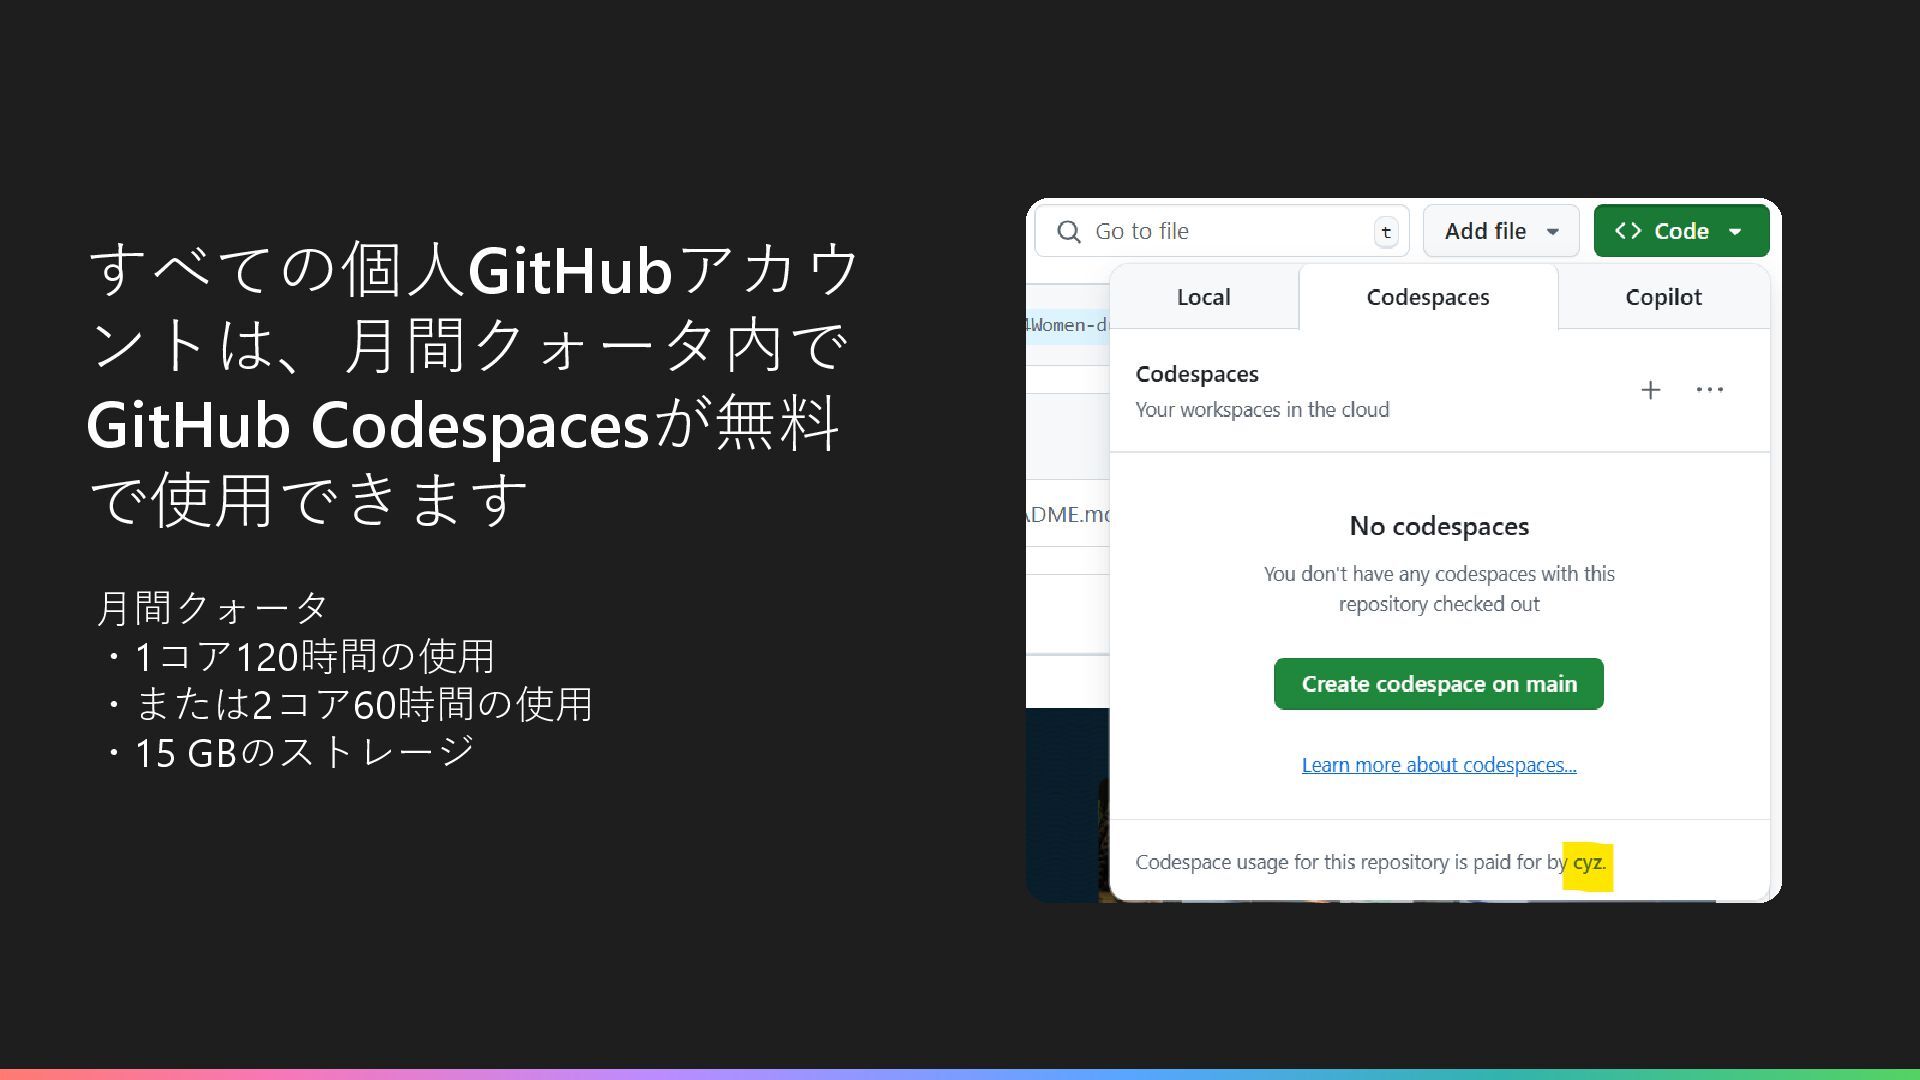Viewport: 1920px width, 1080px height.
Task: Click the angle-brackets icon on Code button
Action: tap(1628, 231)
